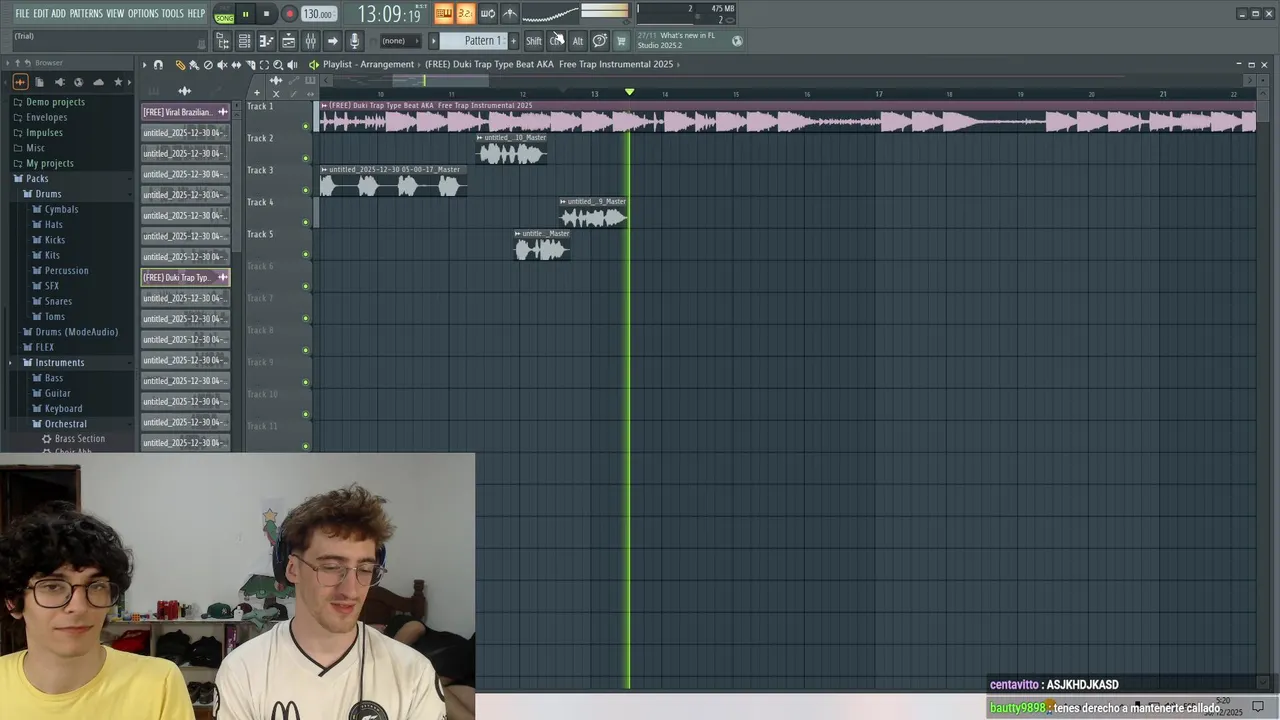The image size is (1280, 720).
Task: Stop playback with the transport stop button
Action: pyautogui.click(x=266, y=14)
